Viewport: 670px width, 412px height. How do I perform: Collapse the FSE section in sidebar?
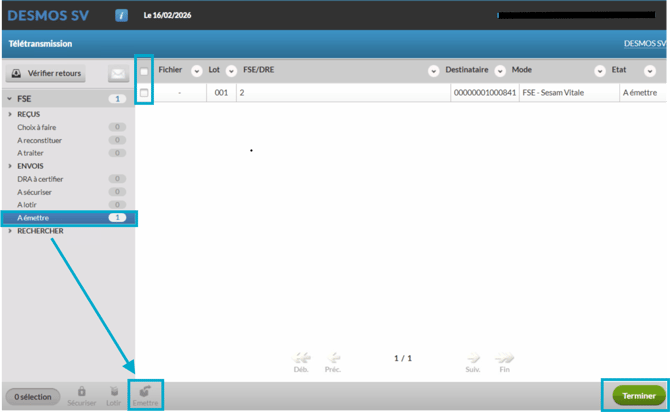click(x=10, y=99)
